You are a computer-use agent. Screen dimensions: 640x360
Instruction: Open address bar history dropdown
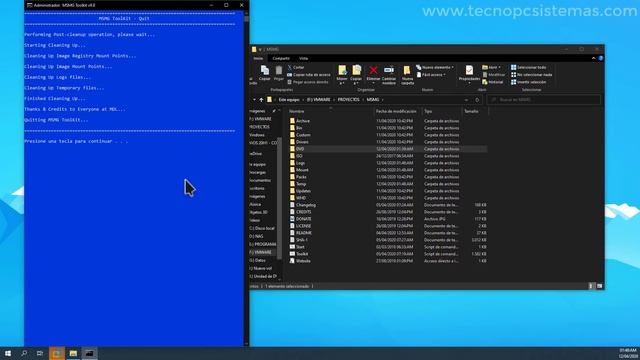pos(466,100)
